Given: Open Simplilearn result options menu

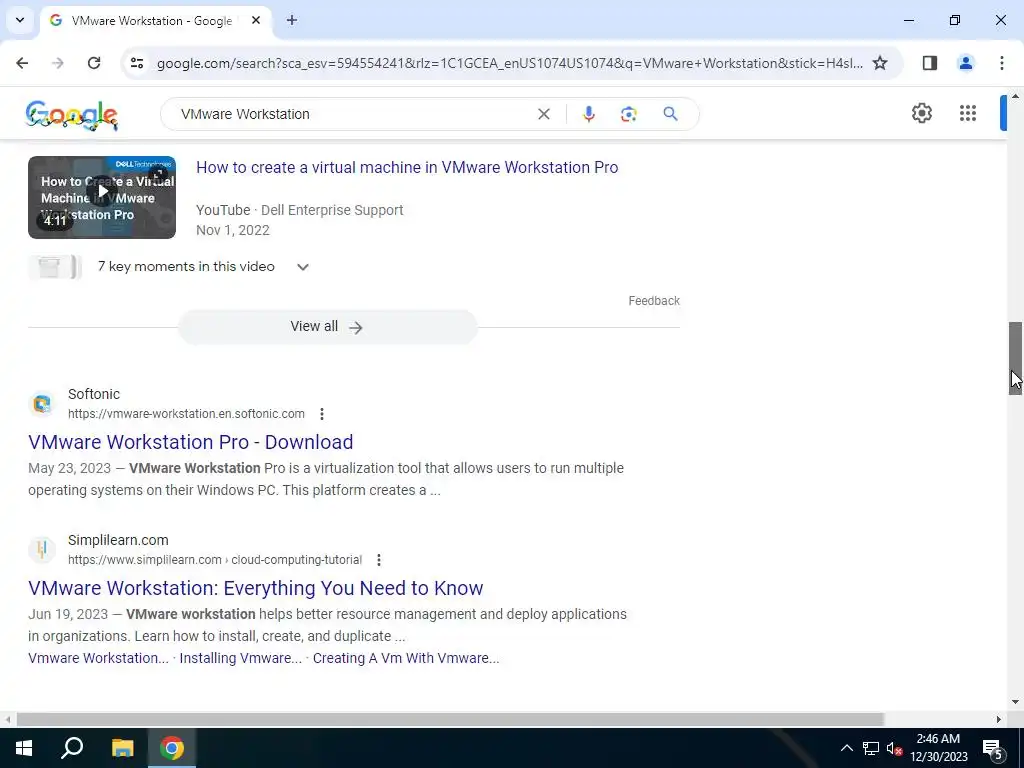Looking at the screenshot, I should pyautogui.click(x=379, y=560).
